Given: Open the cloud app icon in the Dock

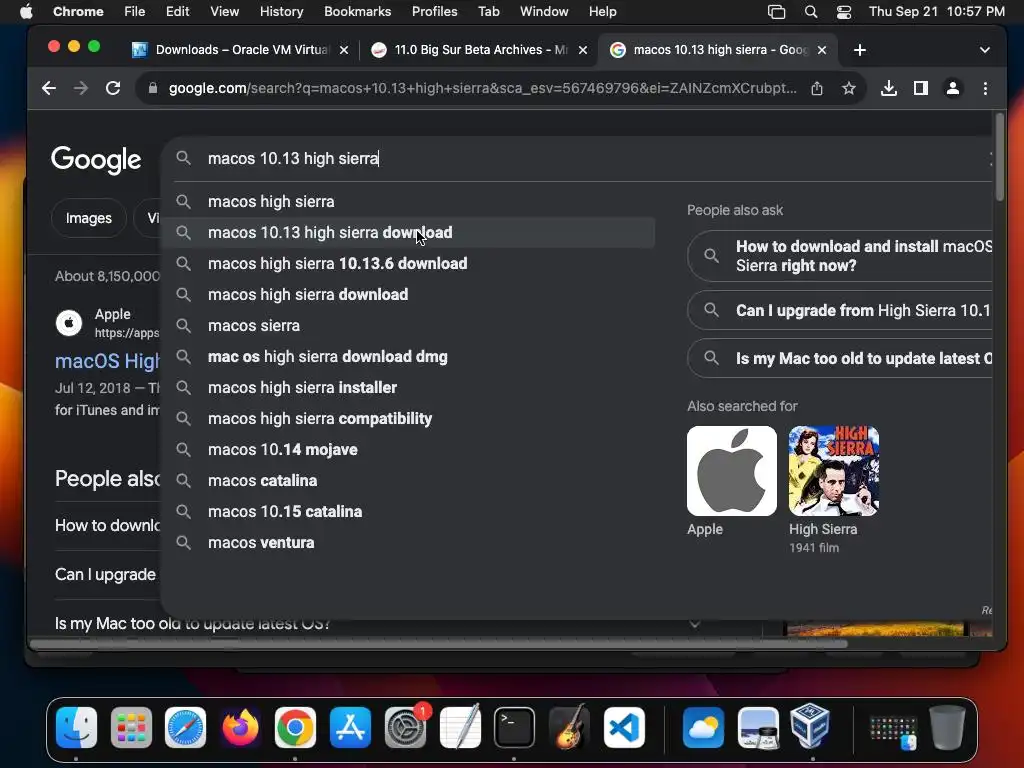Looking at the screenshot, I should coord(703,727).
